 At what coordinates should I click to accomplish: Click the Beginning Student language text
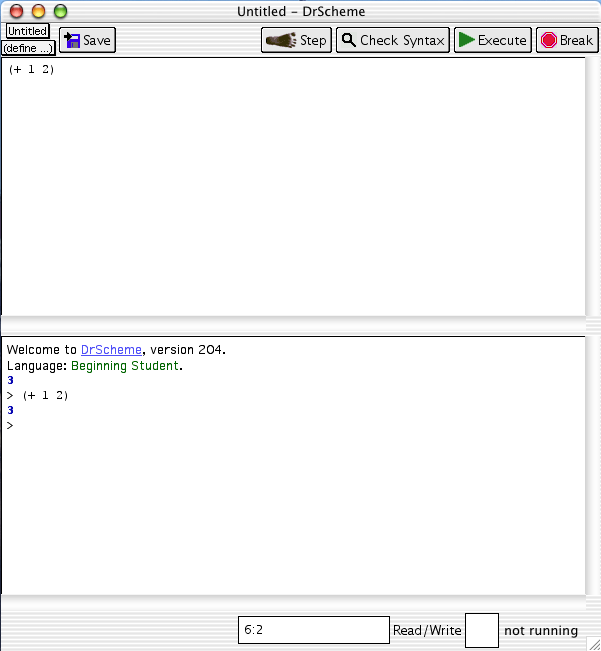tap(125, 366)
